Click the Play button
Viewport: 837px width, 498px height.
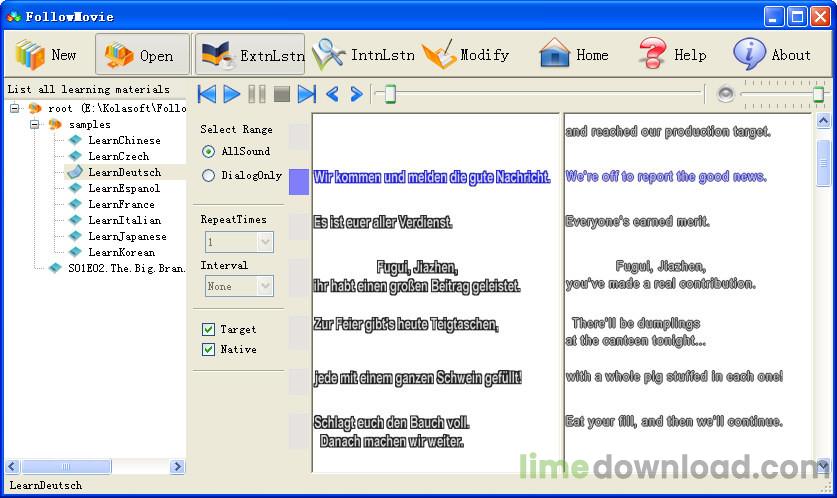(231, 94)
